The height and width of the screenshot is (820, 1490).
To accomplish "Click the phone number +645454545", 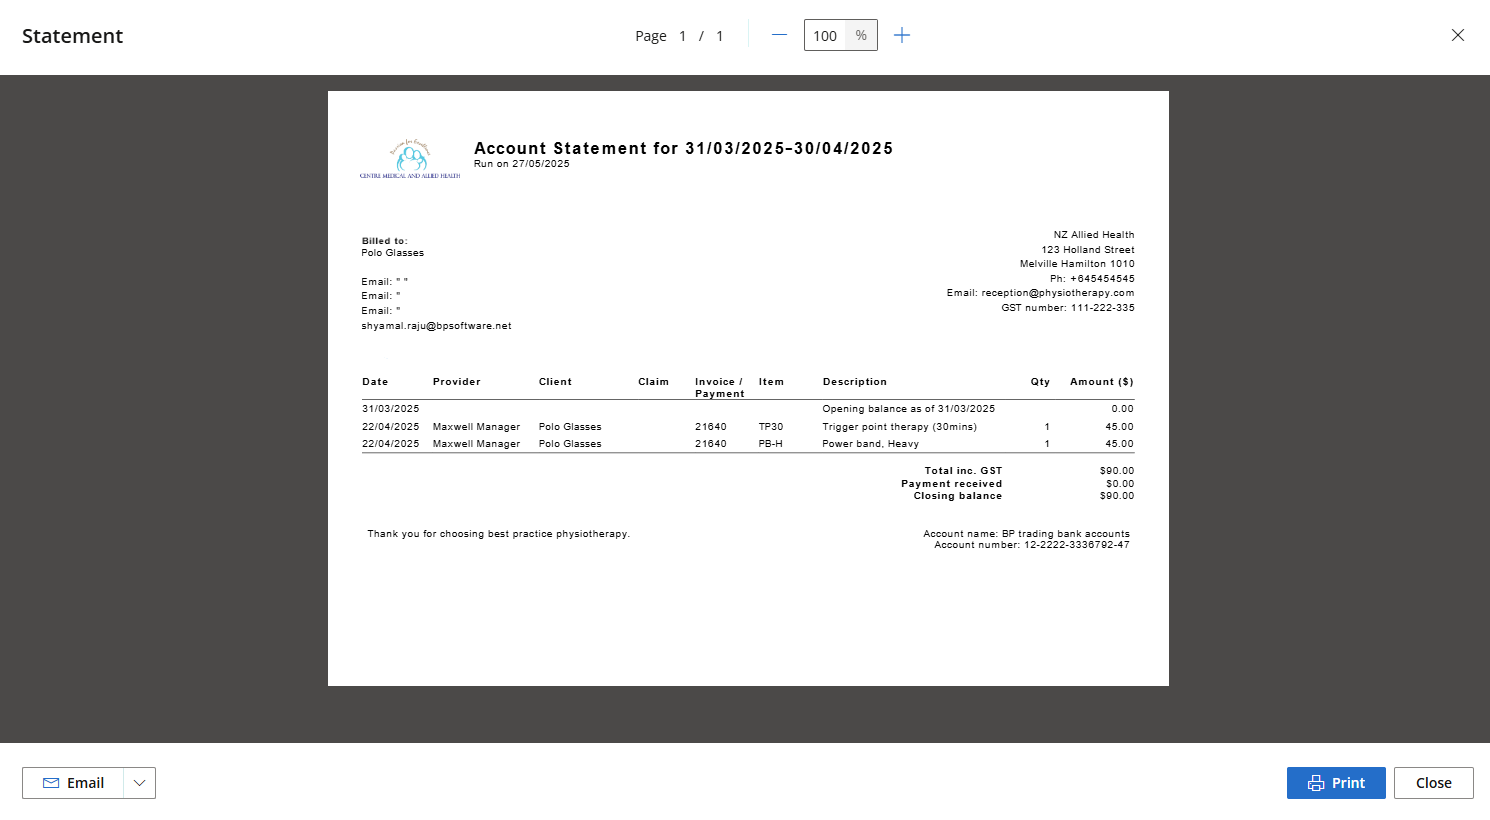I will (x=1102, y=279).
